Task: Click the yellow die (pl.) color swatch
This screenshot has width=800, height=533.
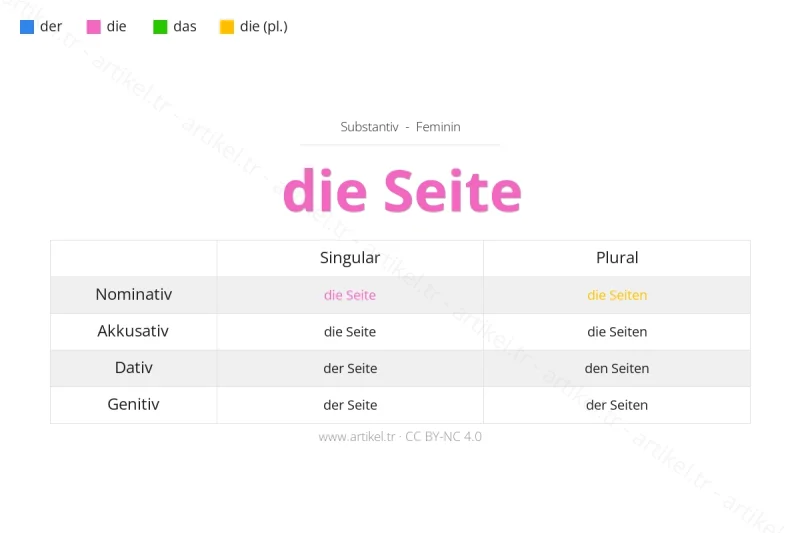Action: [x=227, y=27]
